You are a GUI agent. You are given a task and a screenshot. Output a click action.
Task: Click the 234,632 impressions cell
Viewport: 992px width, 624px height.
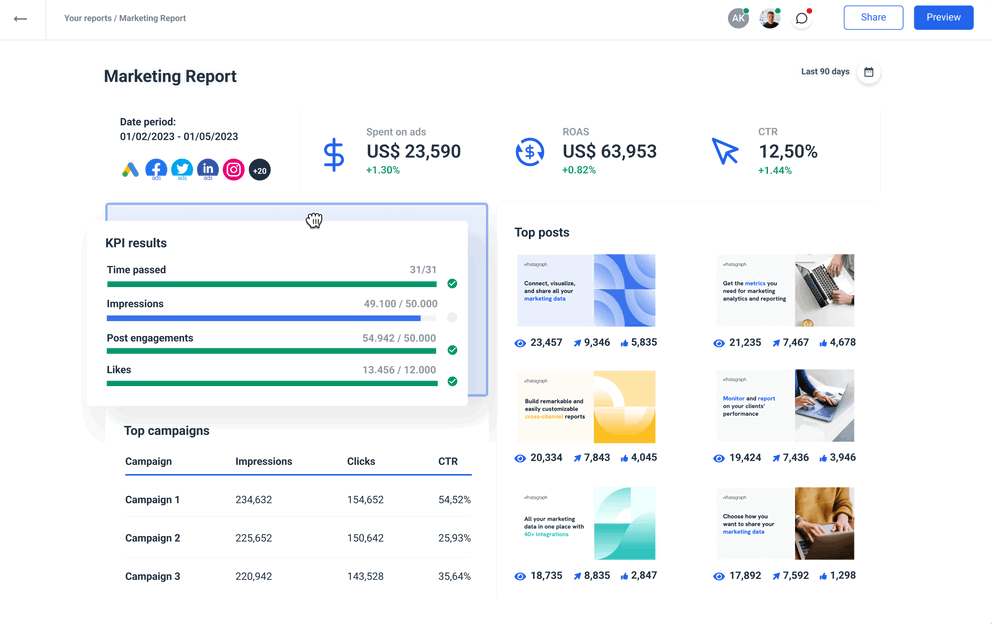point(254,500)
